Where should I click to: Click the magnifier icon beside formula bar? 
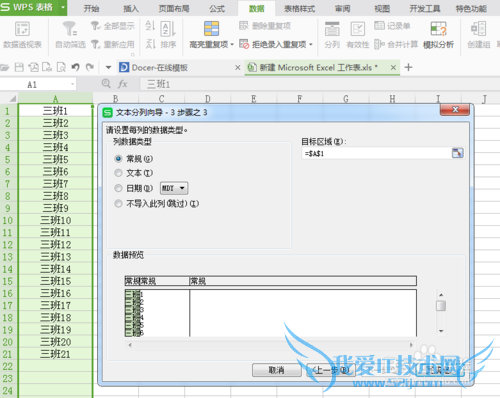pyautogui.click(x=106, y=83)
